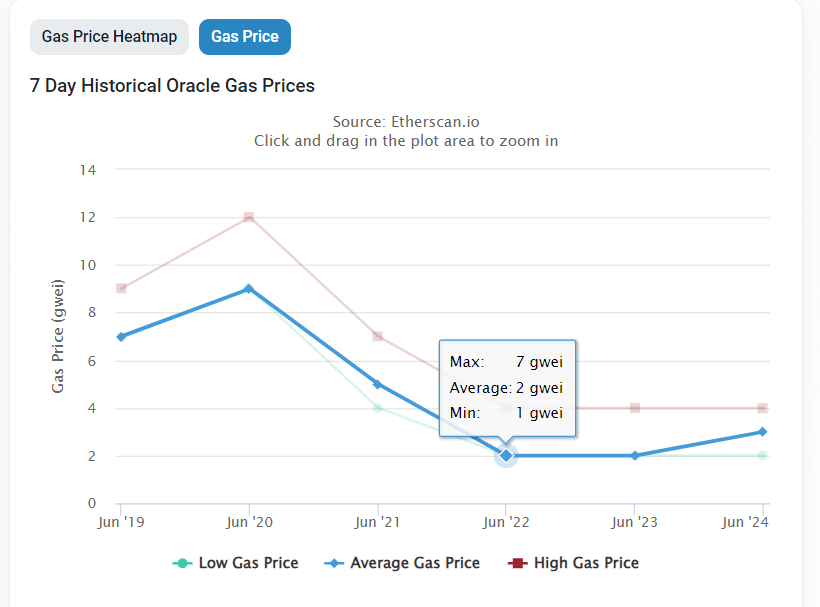
Task: Click the Low price point at Jun '21
Action: pos(378,408)
